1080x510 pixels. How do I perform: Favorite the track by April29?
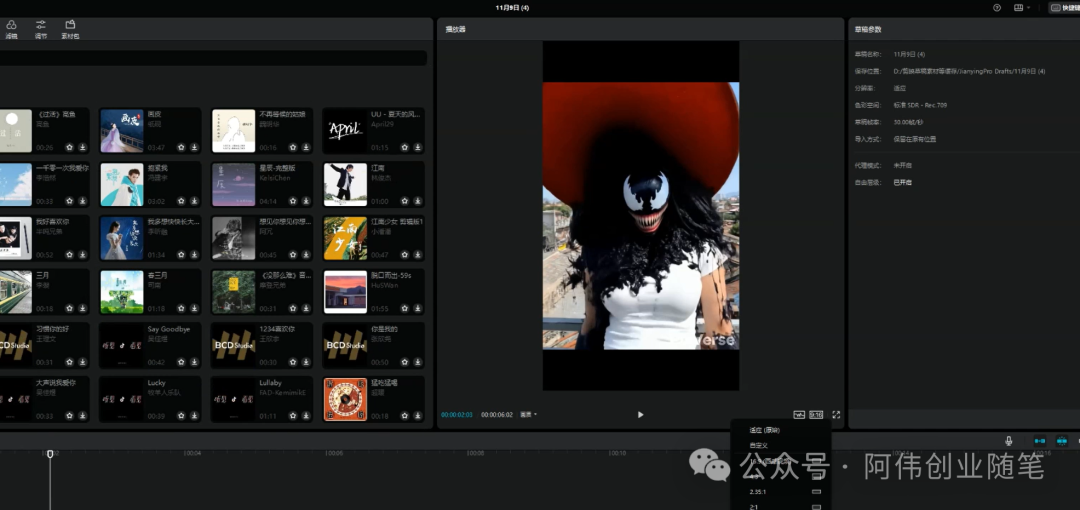tap(404, 147)
